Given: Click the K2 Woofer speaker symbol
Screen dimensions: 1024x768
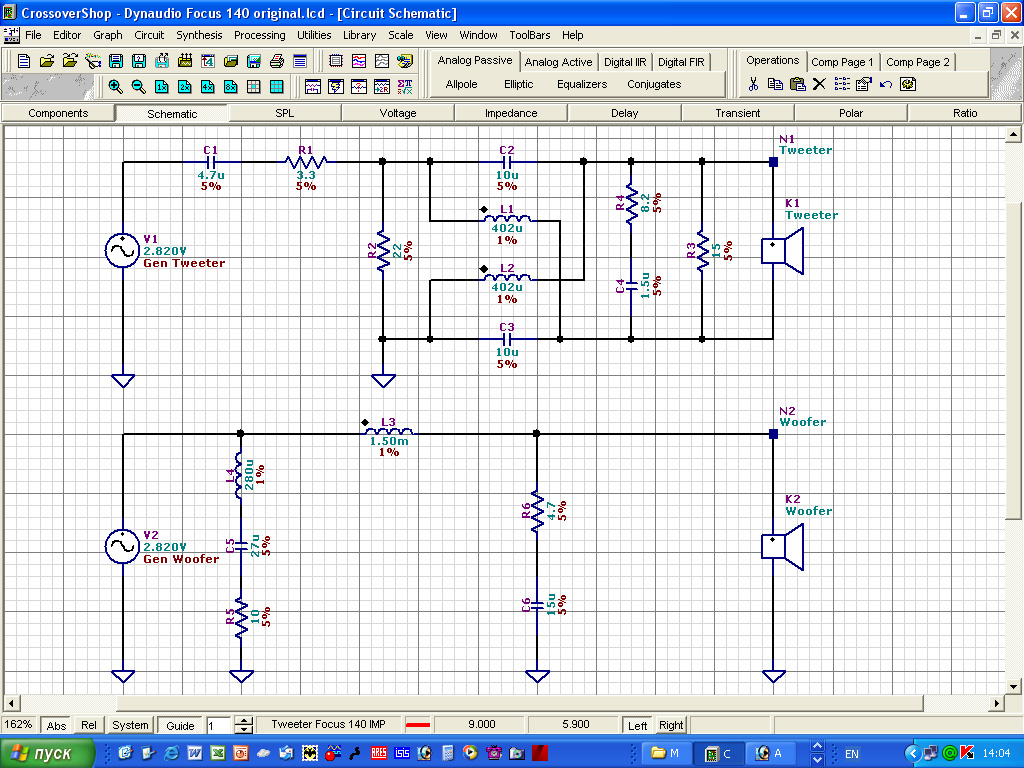Looking at the screenshot, I should [x=782, y=547].
